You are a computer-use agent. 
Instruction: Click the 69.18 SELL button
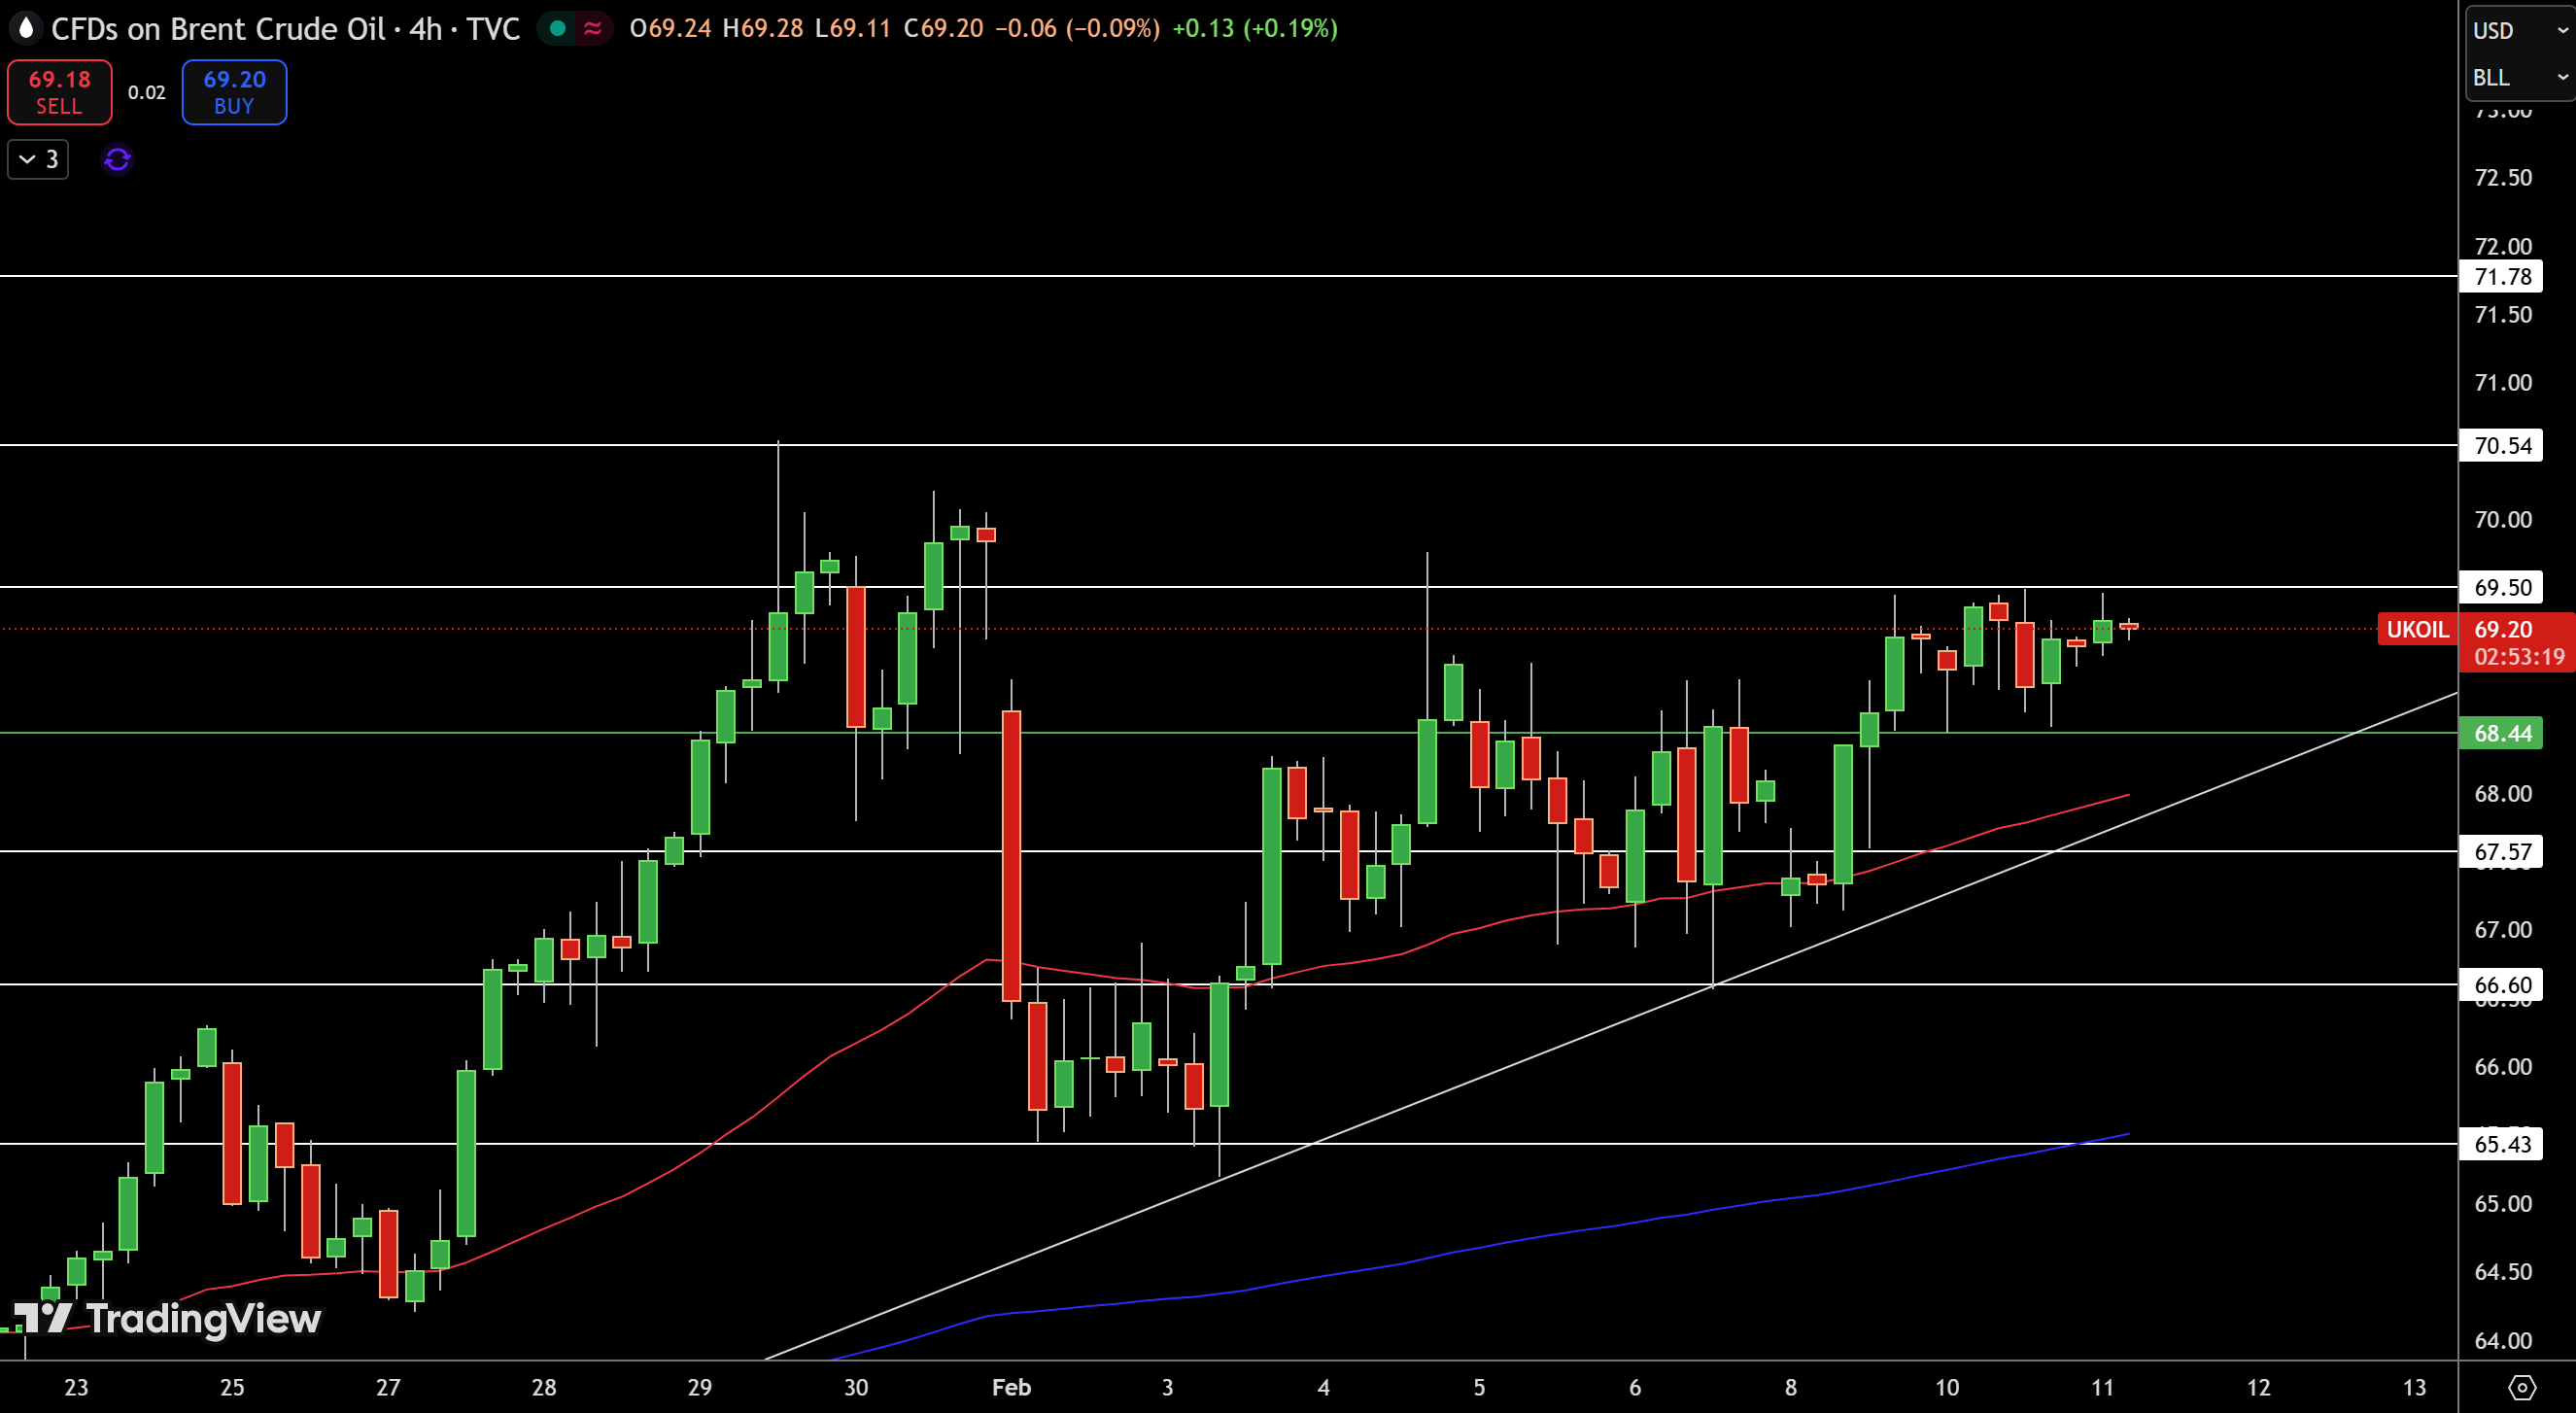[x=60, y=92]
